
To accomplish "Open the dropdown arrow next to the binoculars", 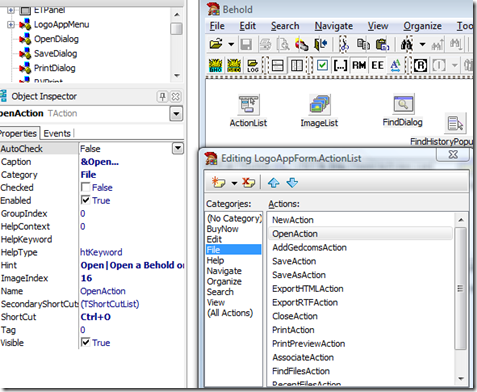I will point(422,44).
